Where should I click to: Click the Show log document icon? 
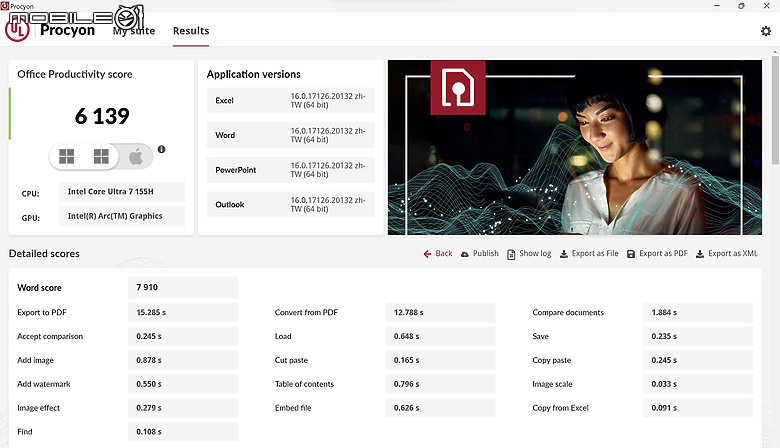(x=511, y=254)
